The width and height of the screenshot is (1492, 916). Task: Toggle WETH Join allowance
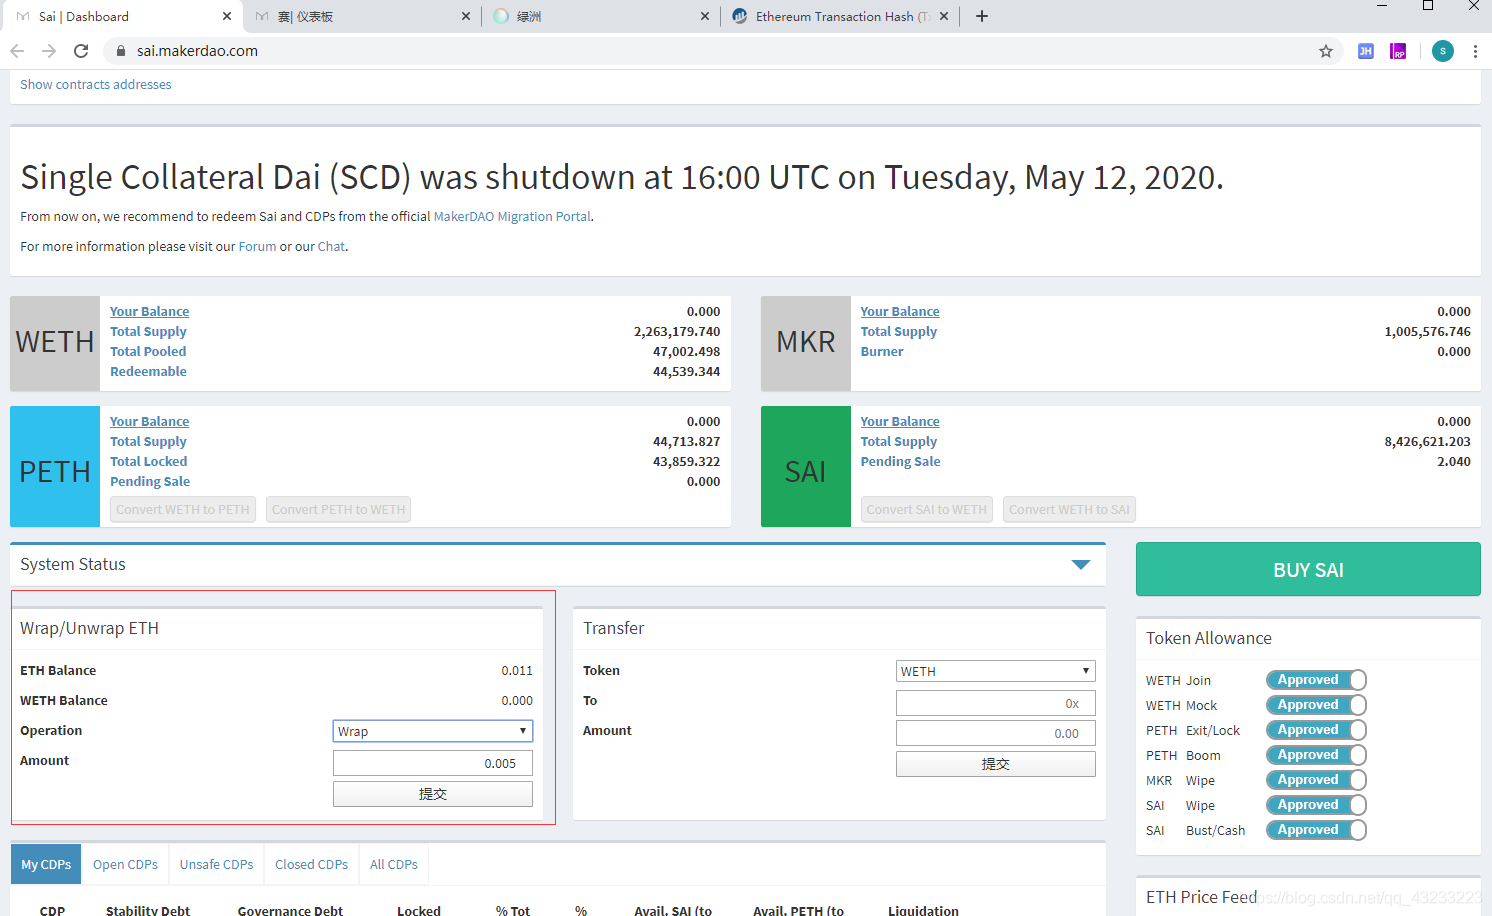[x=1316, y=680]
